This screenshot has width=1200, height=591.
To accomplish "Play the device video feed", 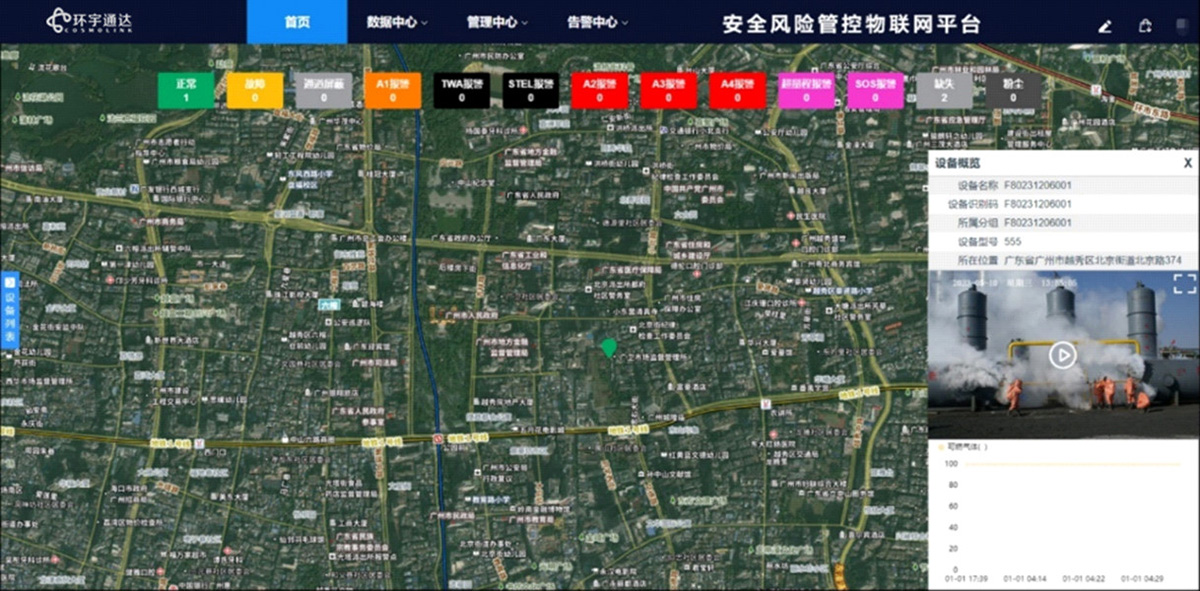I will [x=1063, y=355].
